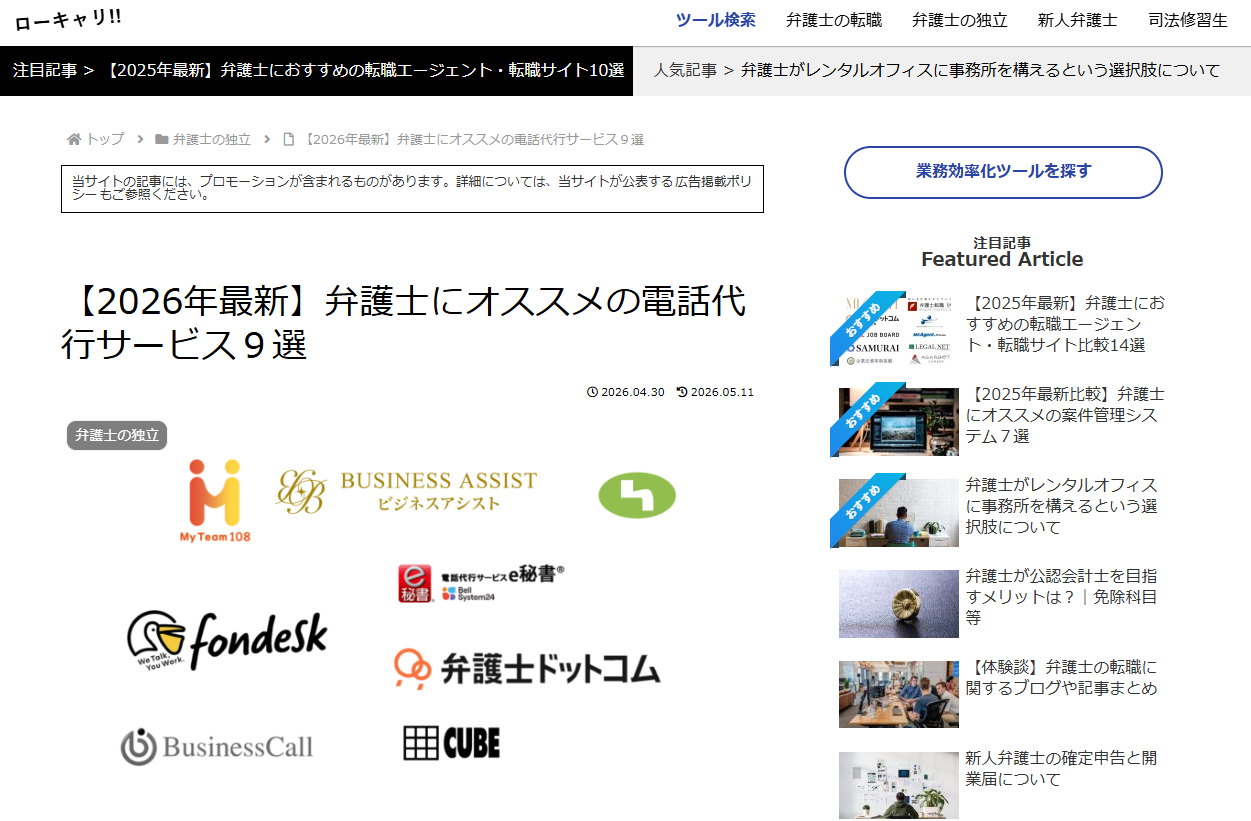Open thumbnail for レンタルオフィス sidebar article
This screenshot has height=821, width=1251.
pyautogui.click(x=898, y=511)
